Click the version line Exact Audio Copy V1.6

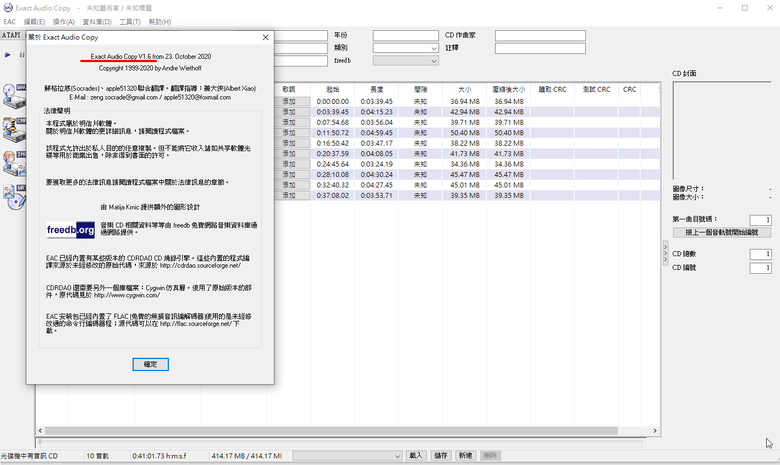(x=120, y=56)
